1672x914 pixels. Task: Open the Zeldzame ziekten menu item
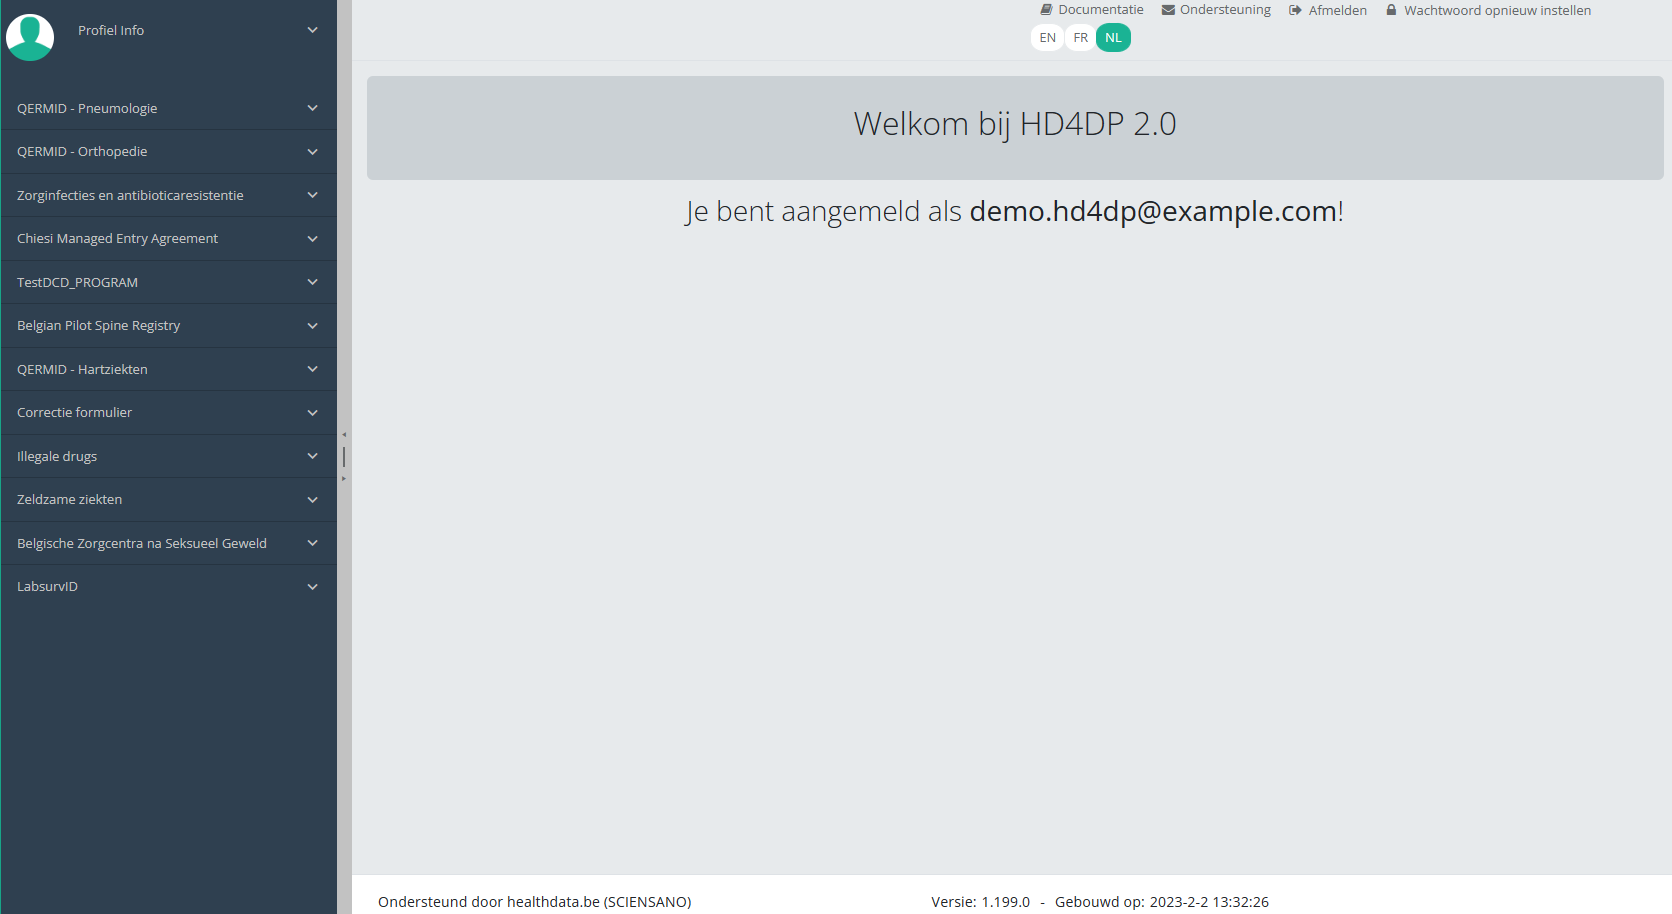pyautogui.click(x=70, y=500)
